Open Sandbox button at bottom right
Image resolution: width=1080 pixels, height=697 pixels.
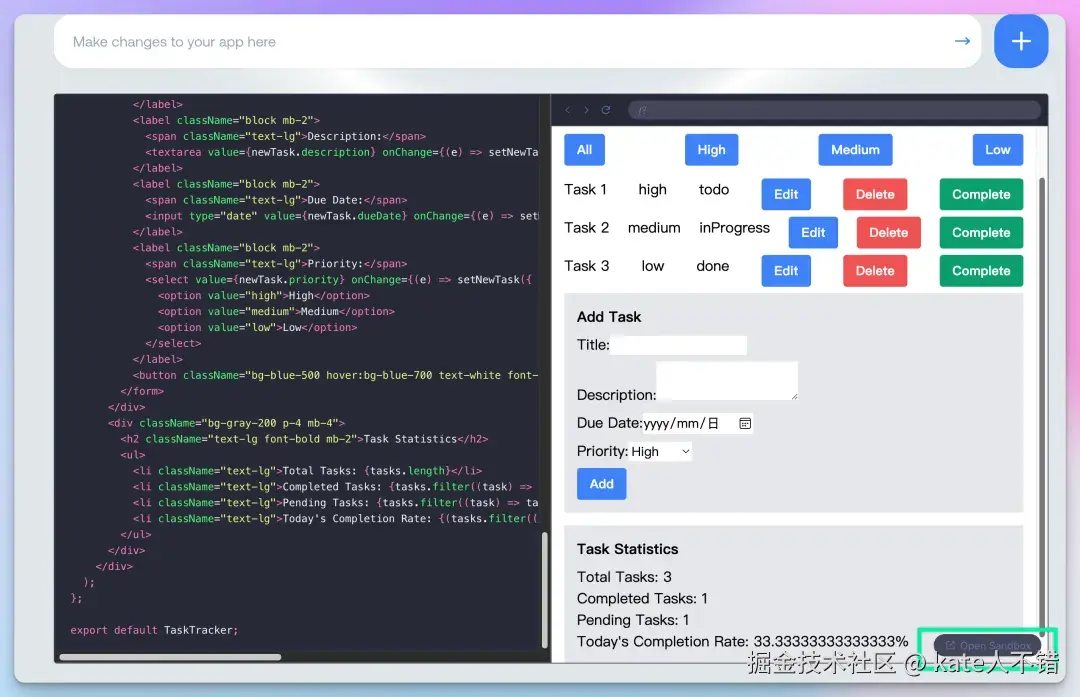[x=986, y=645]
